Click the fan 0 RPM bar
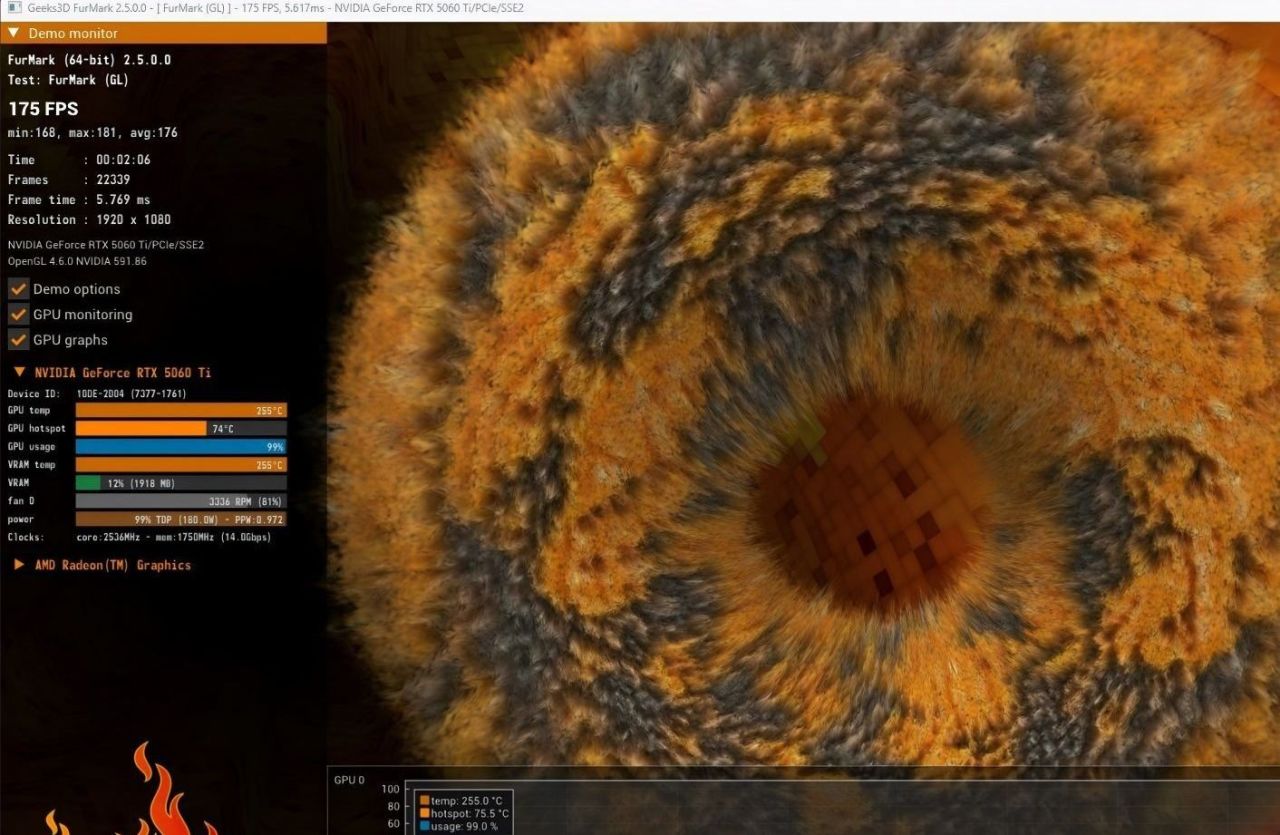The image size is (1280, 835). (x=181, y=501)
